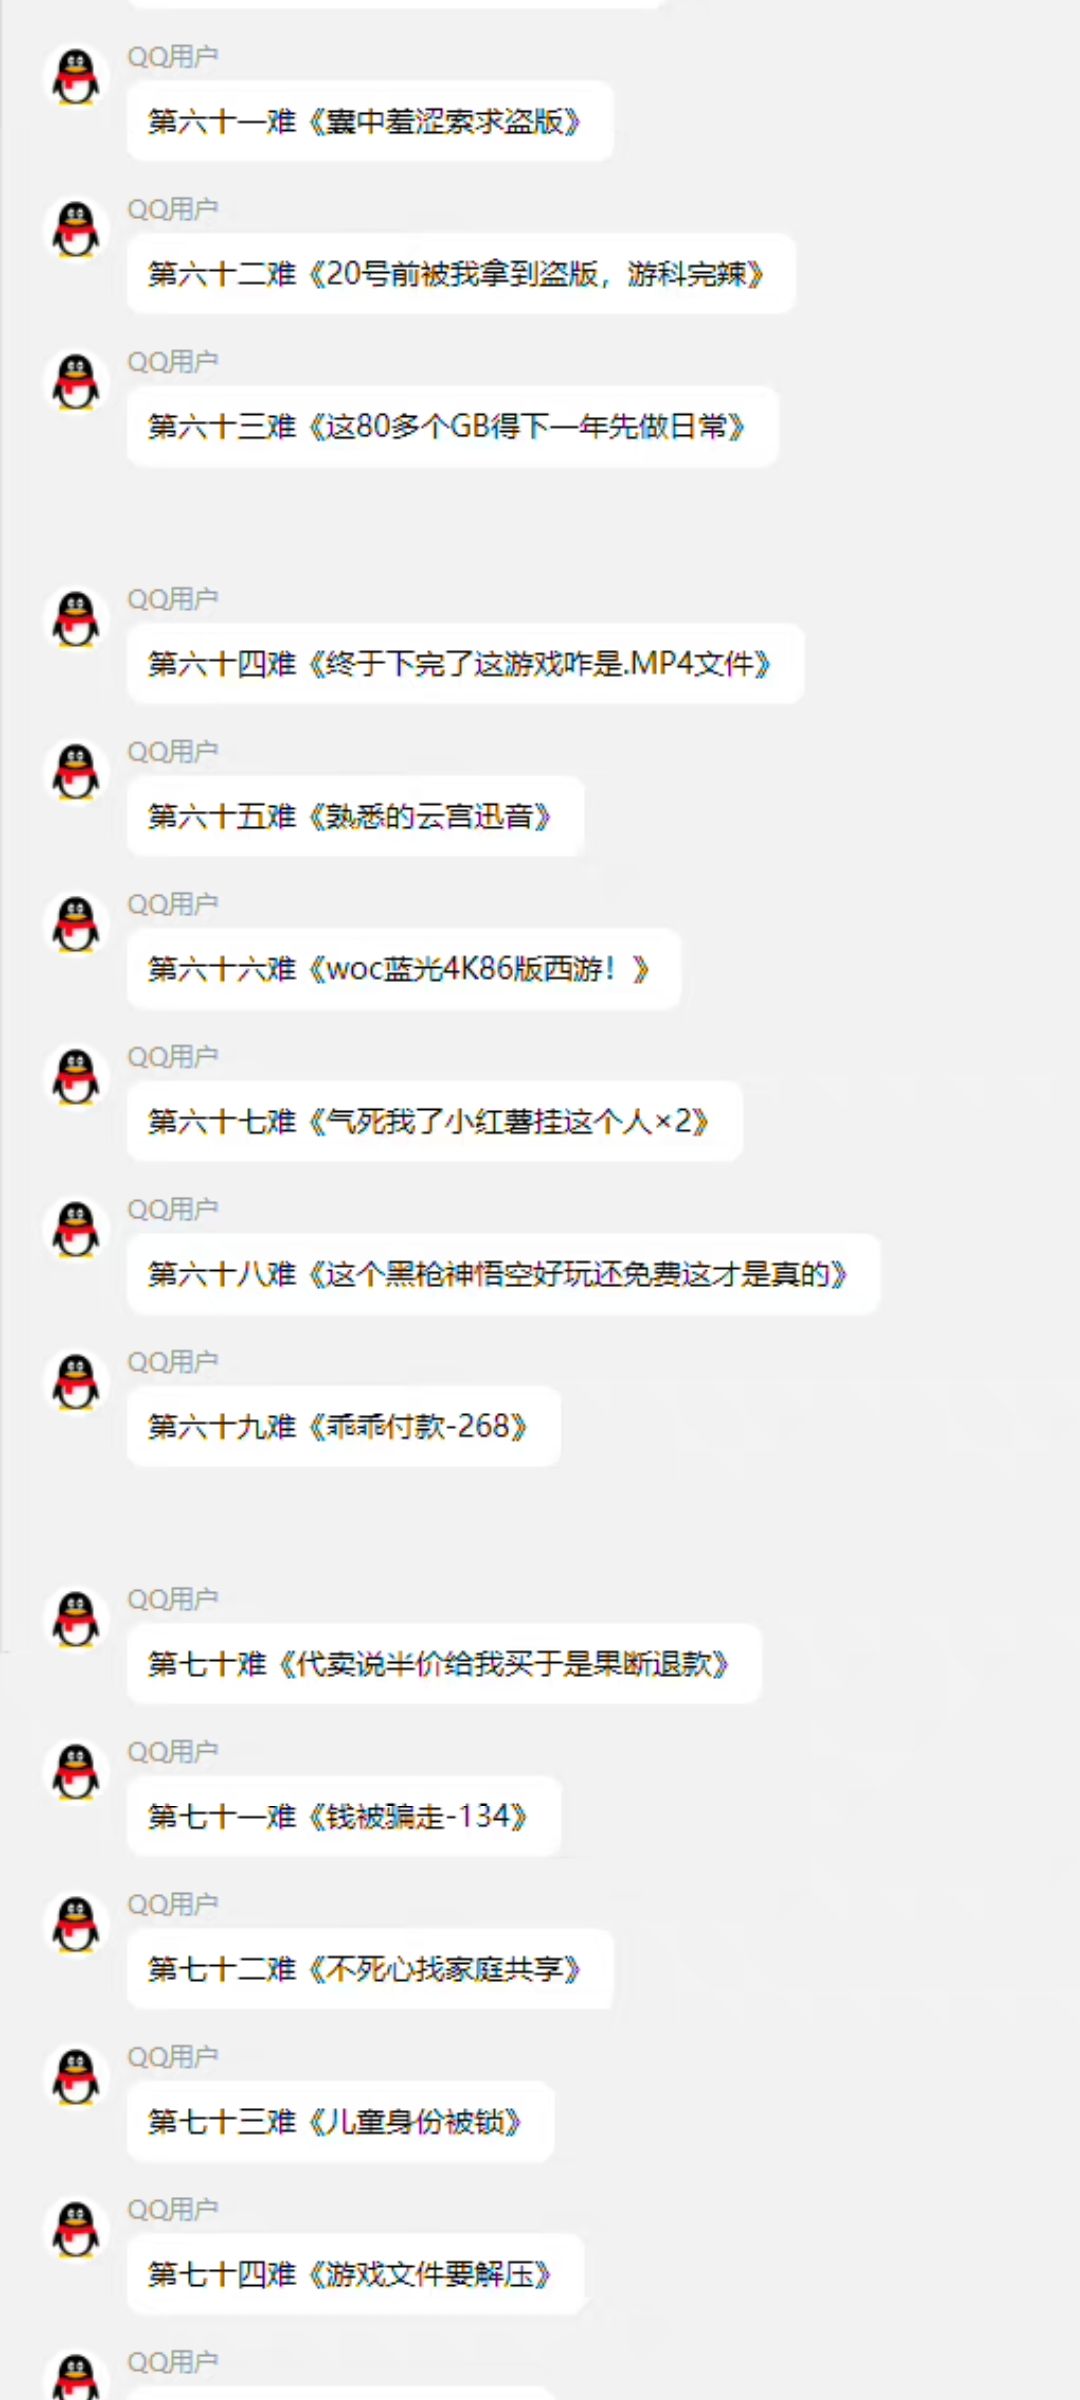Open the avatar next to 第六十二难 message
This screenshot has height=2400, width=1080.
click(76, 229)
